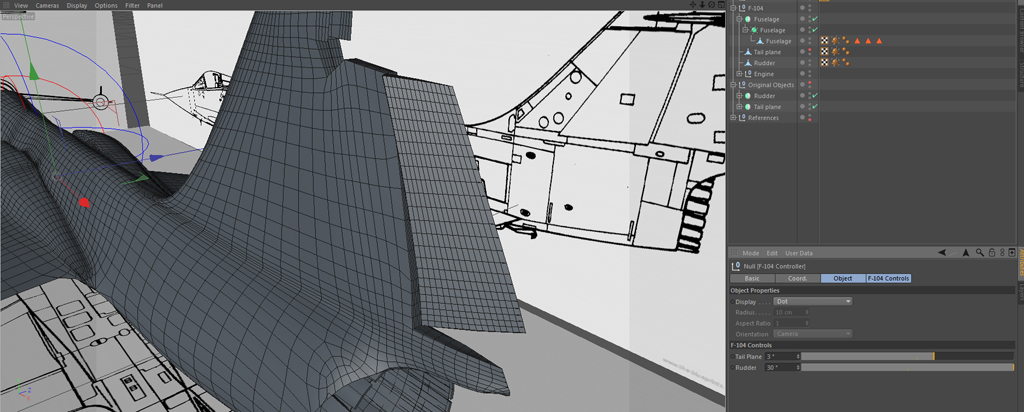Image resolution: width=1024 pixels, height=412 pixels.
Task: Open the User Data menu
Action: pyautogui.click(x=799, y=253)
